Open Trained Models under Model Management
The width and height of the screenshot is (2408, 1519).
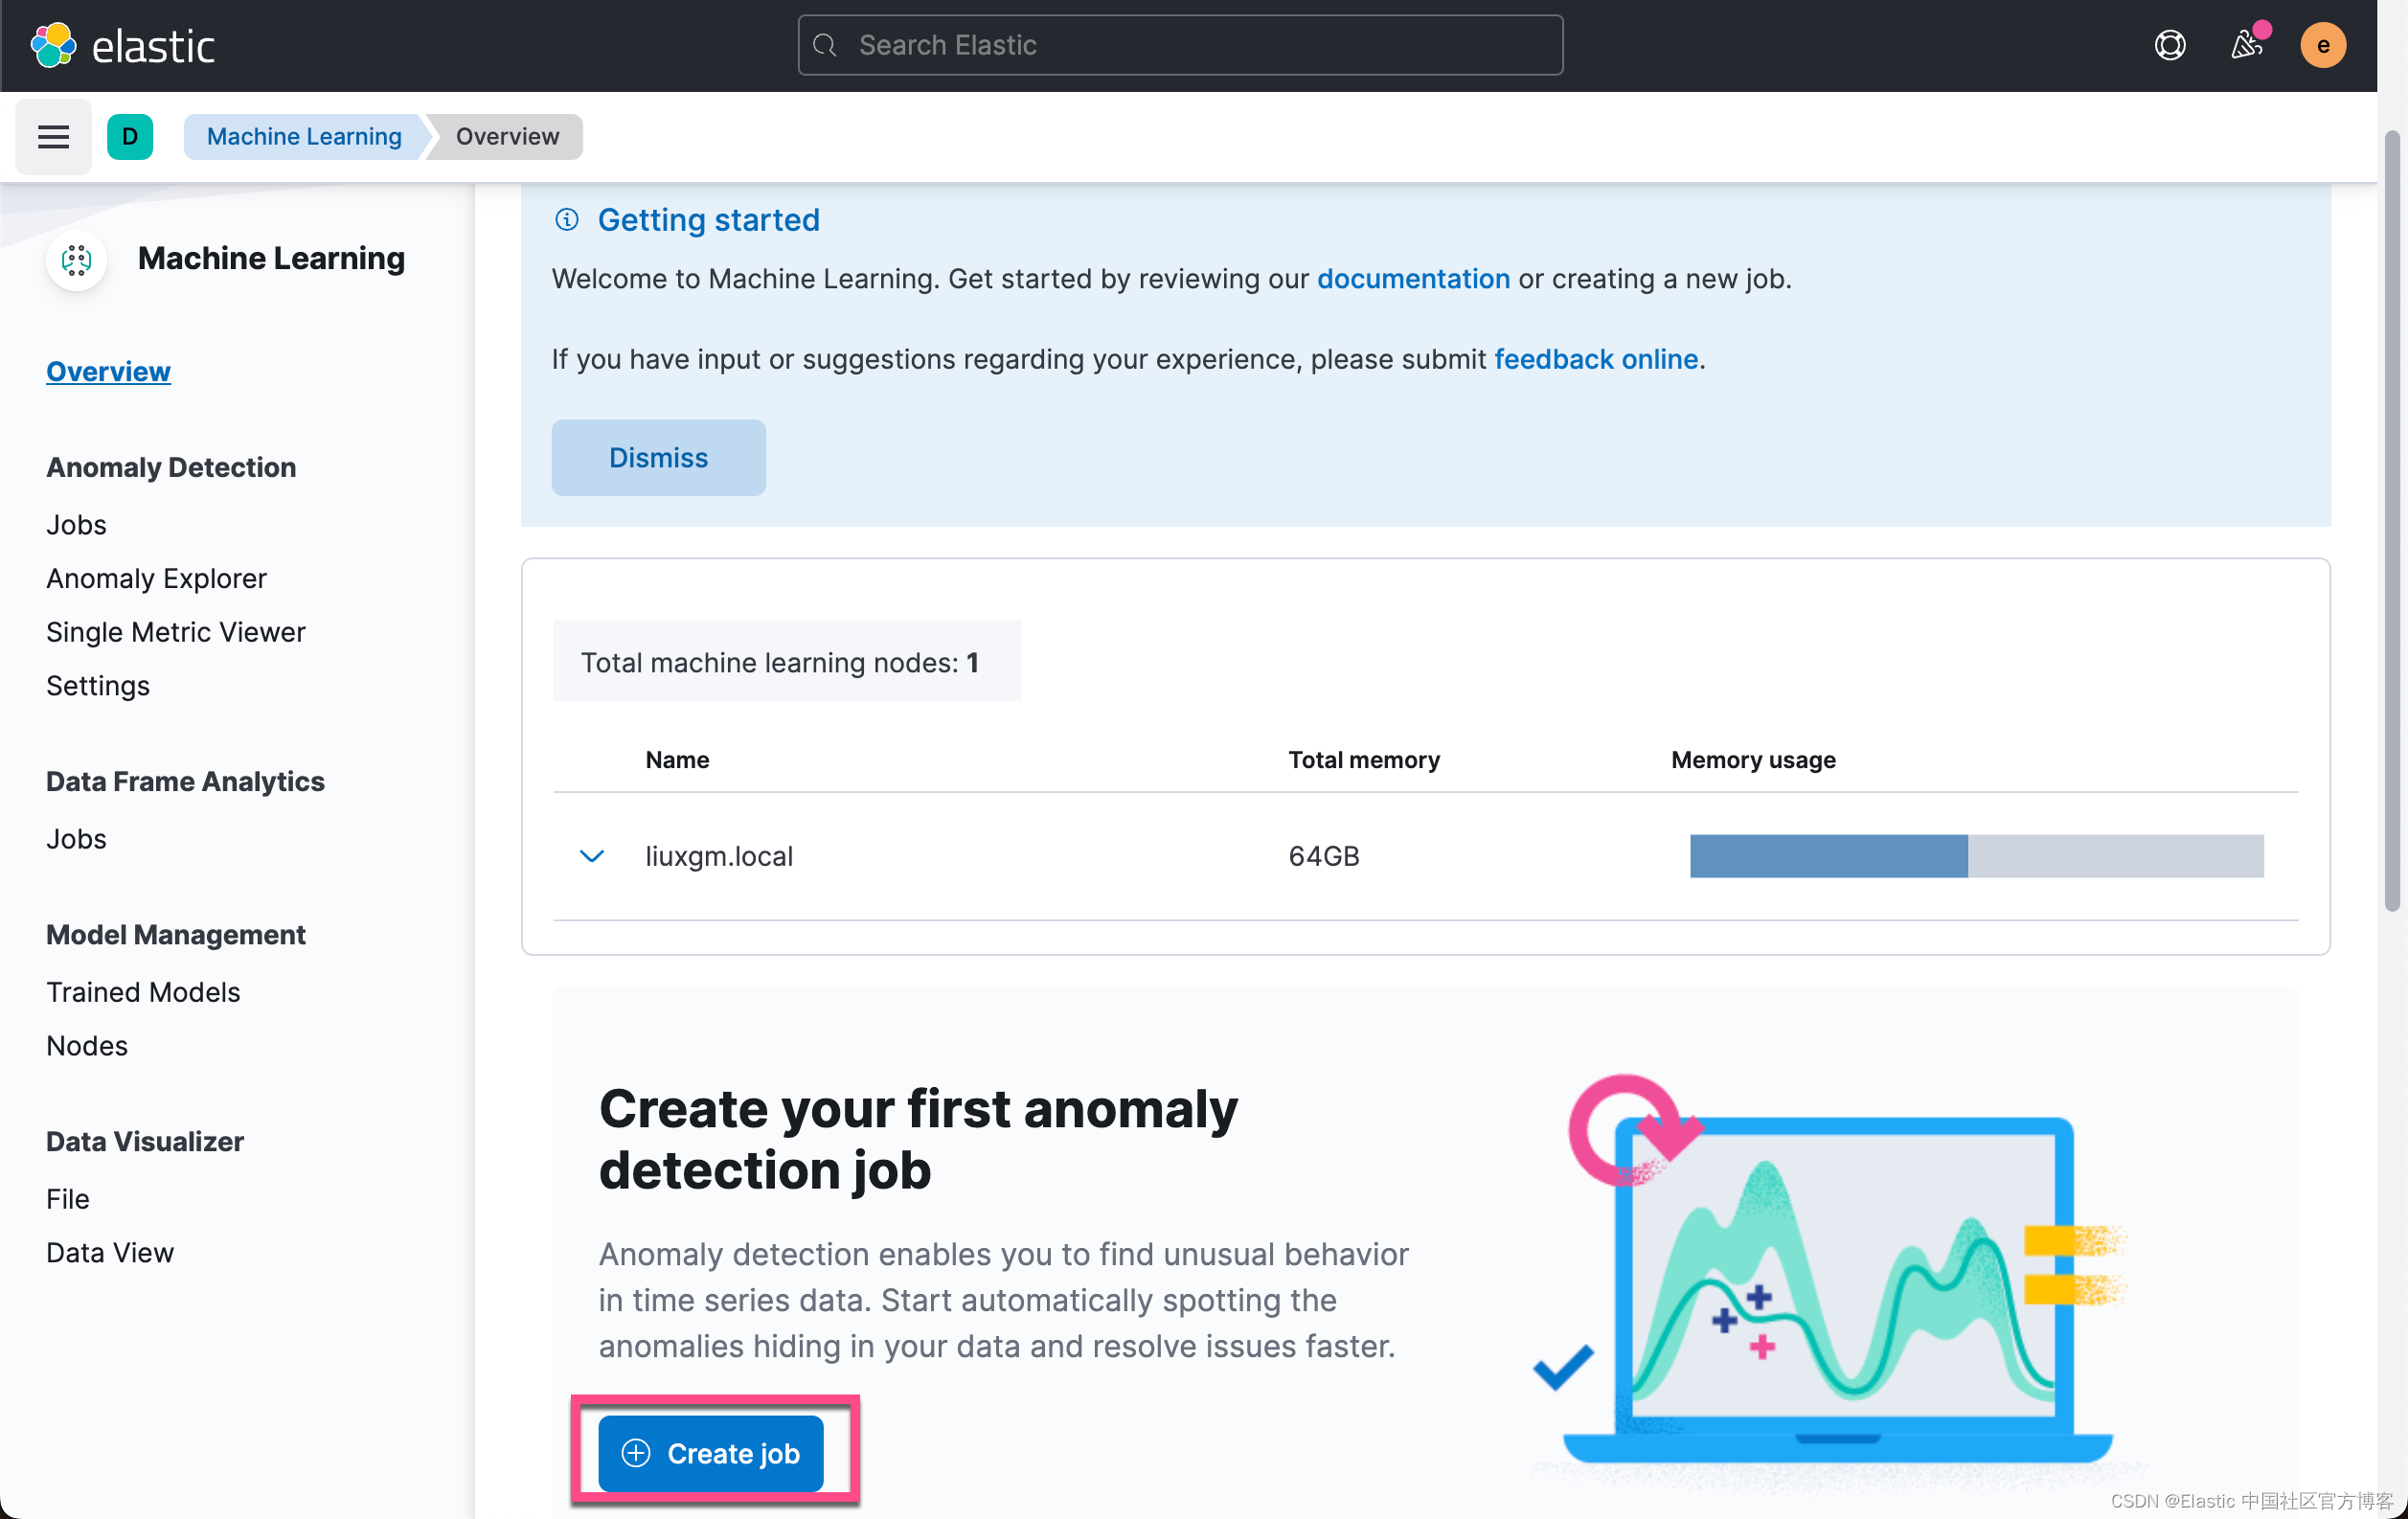coord(143,992)
